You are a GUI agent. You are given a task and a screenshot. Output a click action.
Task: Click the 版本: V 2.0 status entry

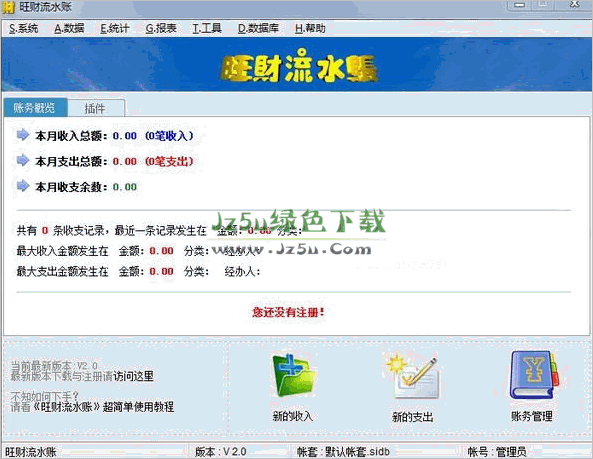coord(221,451)
